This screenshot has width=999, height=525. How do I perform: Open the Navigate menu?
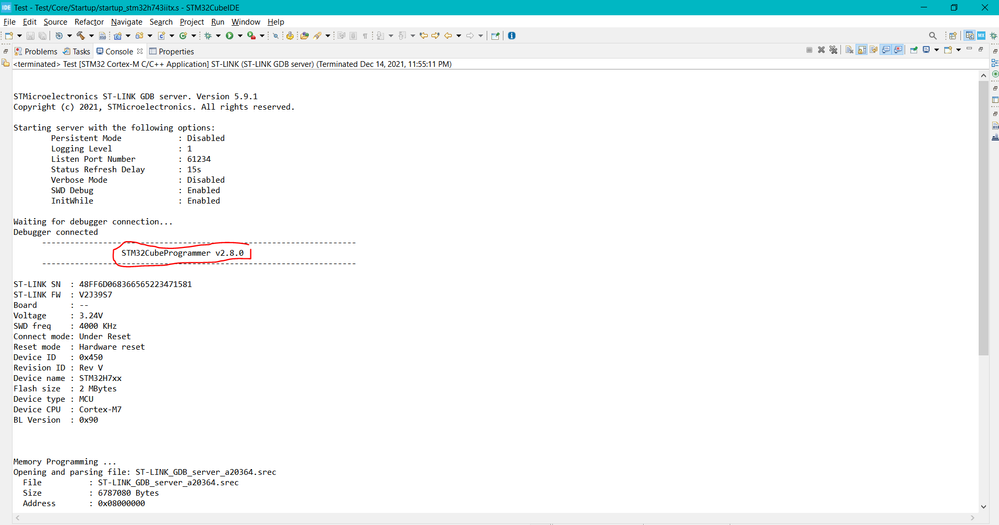click(127, 22)
